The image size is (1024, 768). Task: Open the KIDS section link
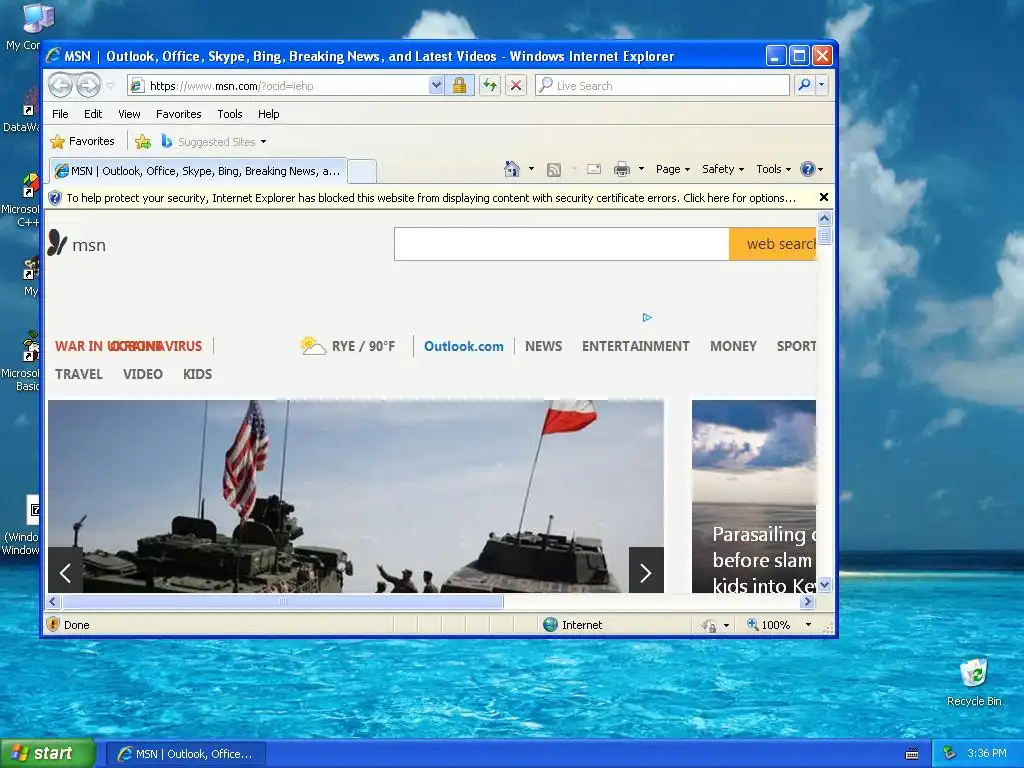197,374
